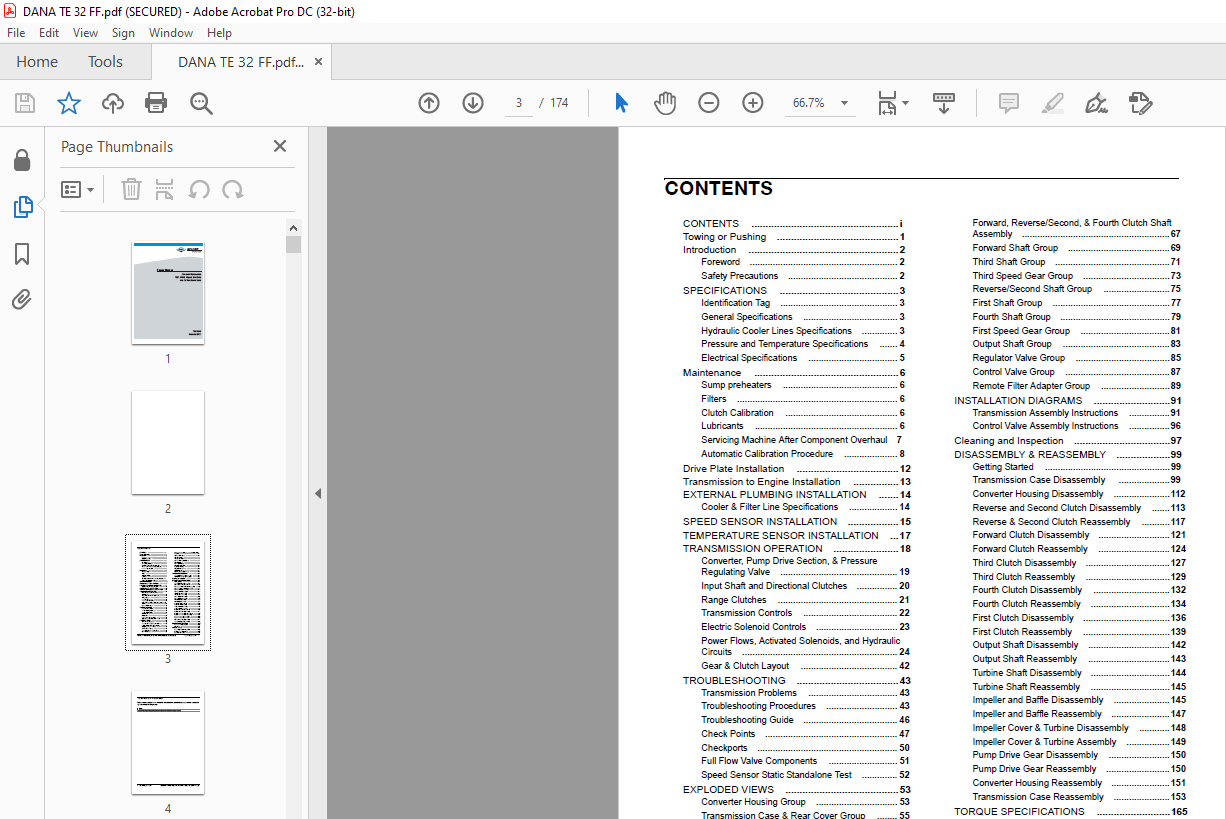Rotate page clockwise in thumbnails panel
1226x819 pixels.
(x=233, y=189)
